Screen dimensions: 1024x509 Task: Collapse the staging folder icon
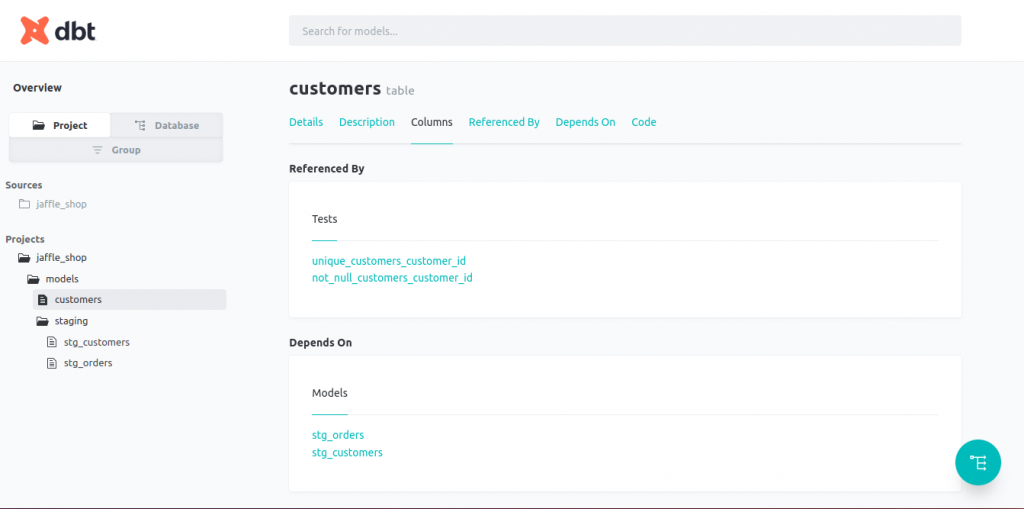(42, 321)
